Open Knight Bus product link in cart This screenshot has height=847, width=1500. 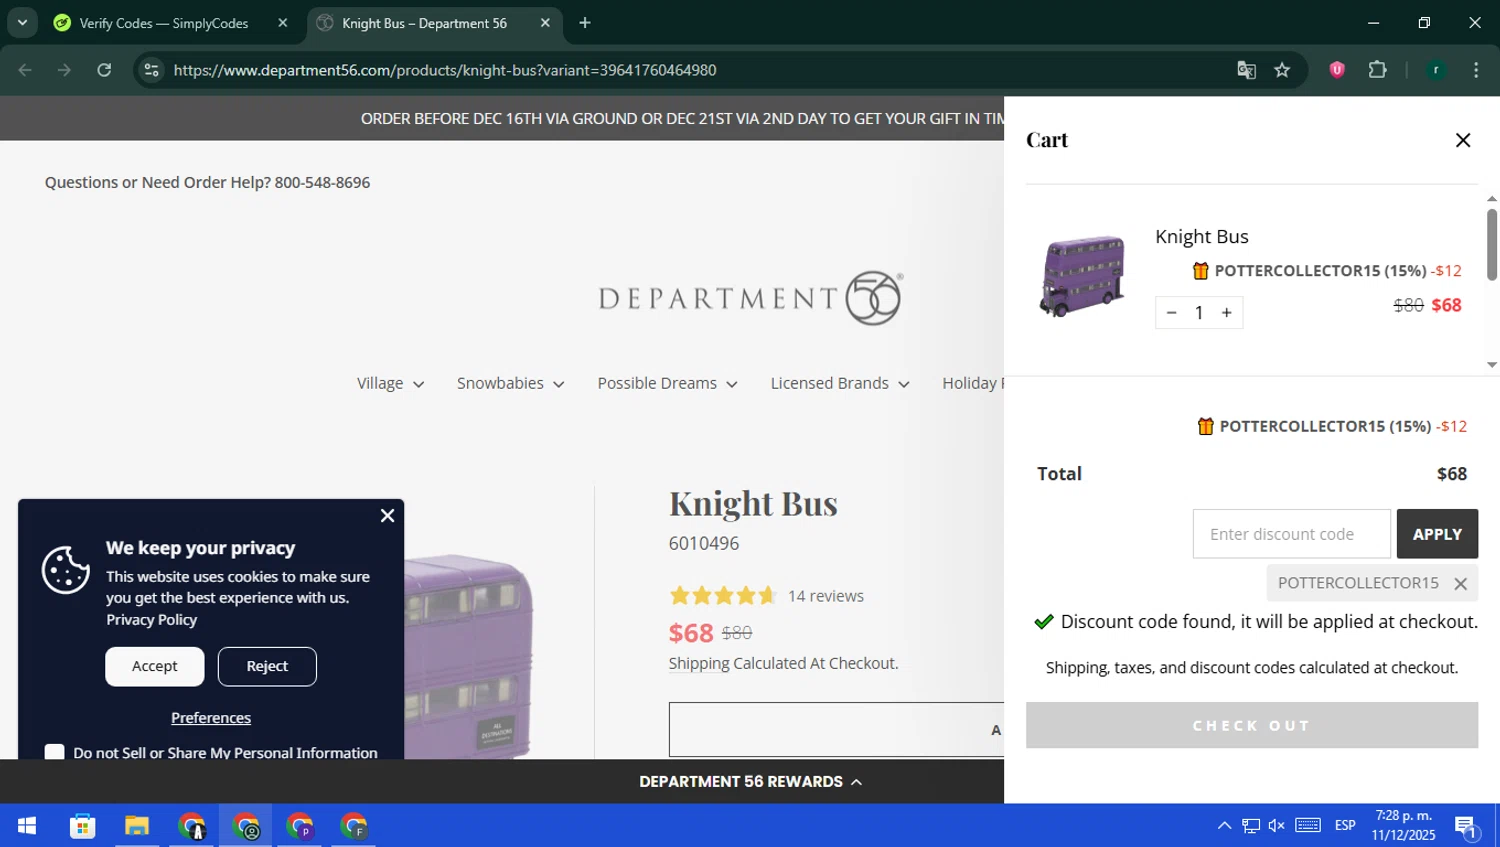tap(1201, 237)
